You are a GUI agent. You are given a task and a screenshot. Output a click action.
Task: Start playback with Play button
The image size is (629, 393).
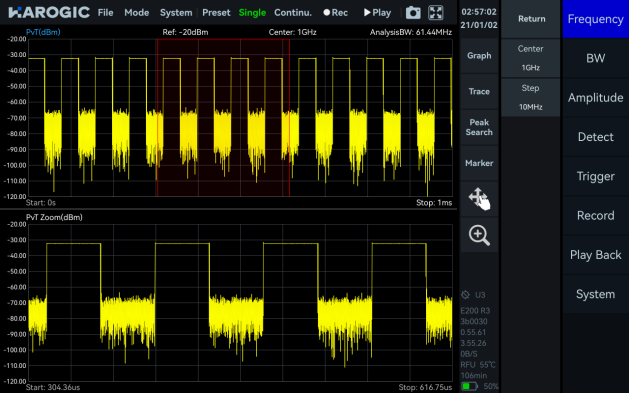pos(377,13)
